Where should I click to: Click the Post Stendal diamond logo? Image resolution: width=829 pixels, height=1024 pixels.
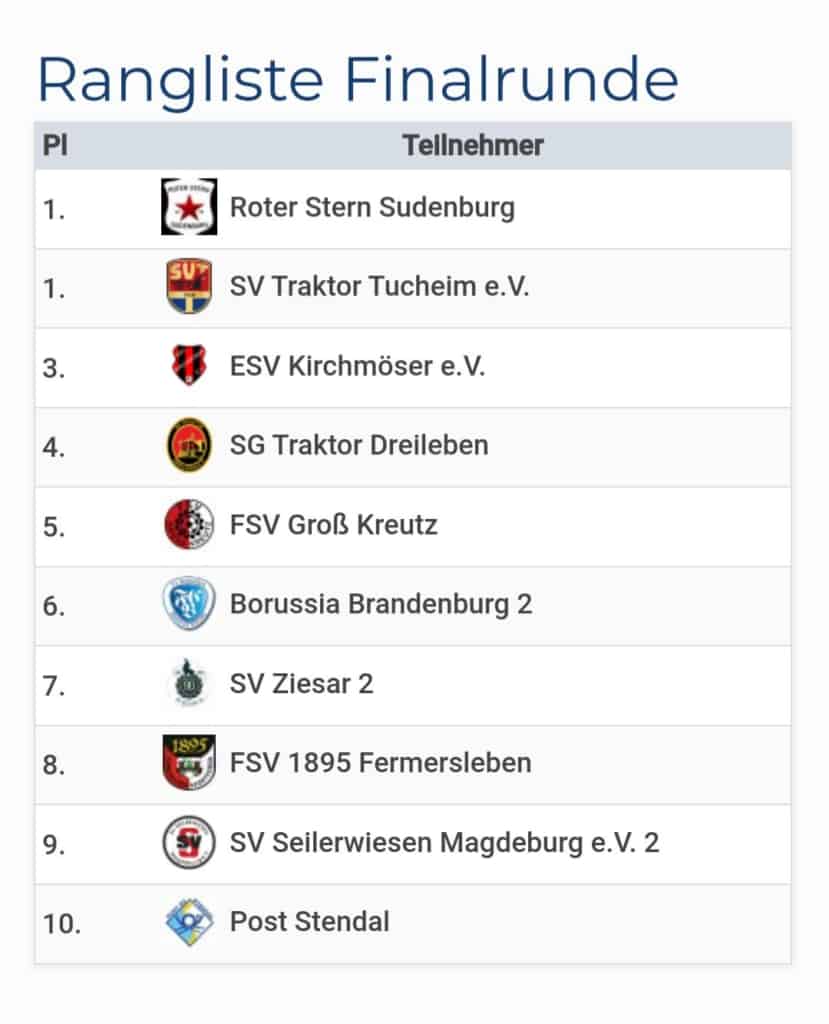click(189, 921)
